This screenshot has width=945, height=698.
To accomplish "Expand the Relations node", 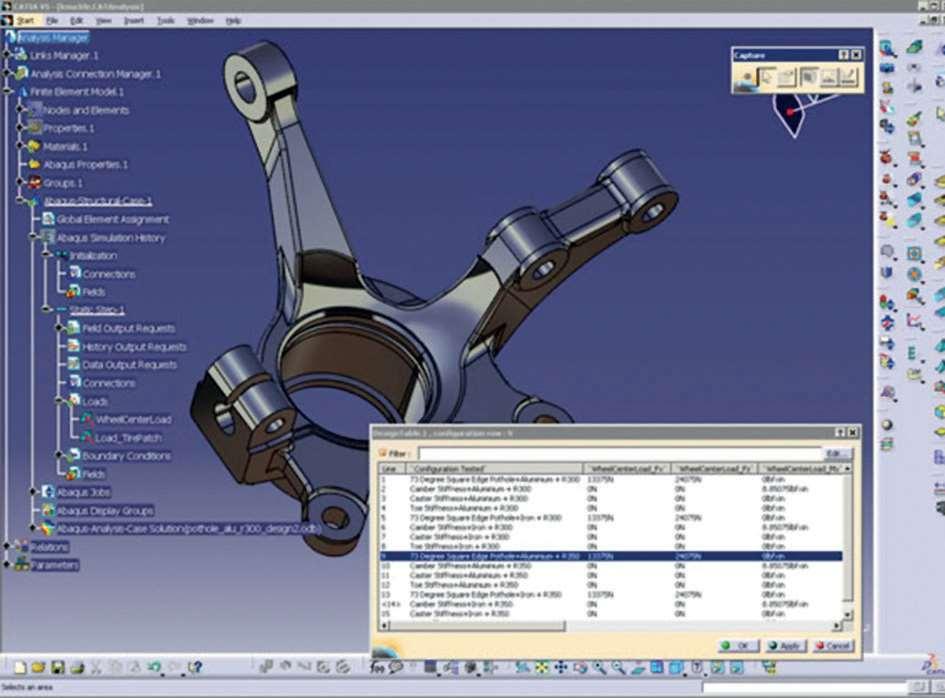I will (7, 546).
